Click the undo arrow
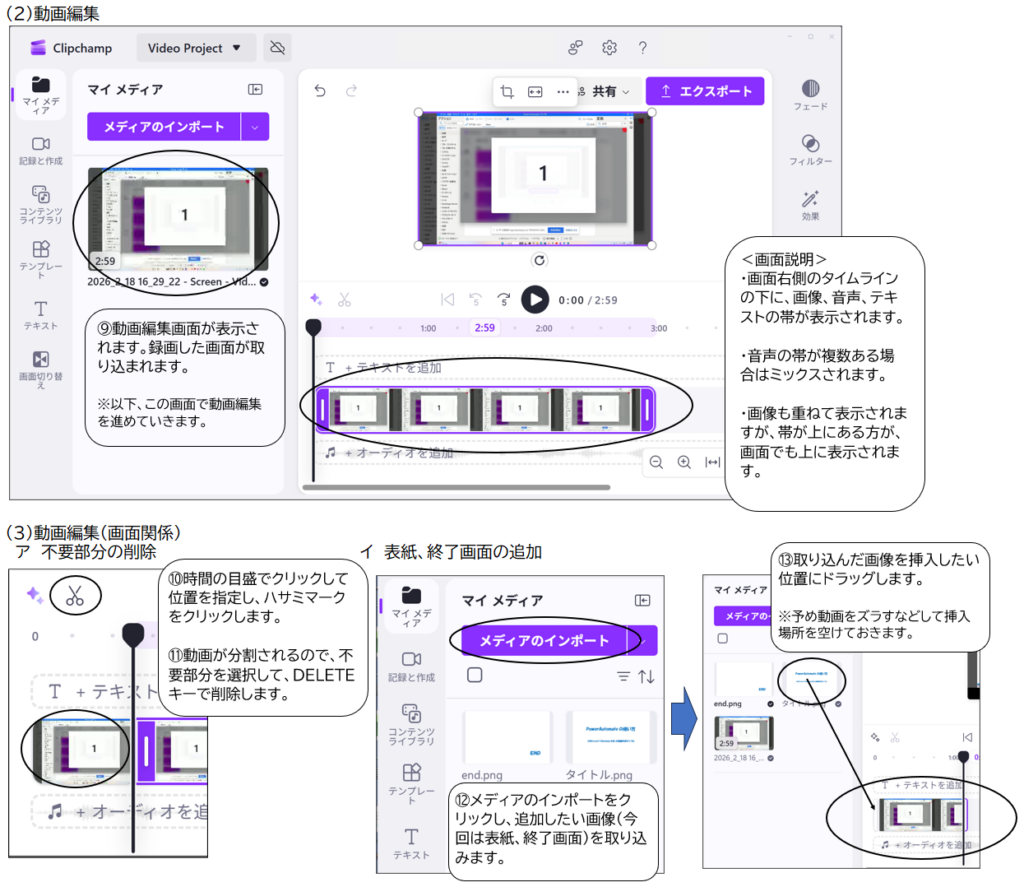This screenshot has height=887, width=1024. (320, 91)
